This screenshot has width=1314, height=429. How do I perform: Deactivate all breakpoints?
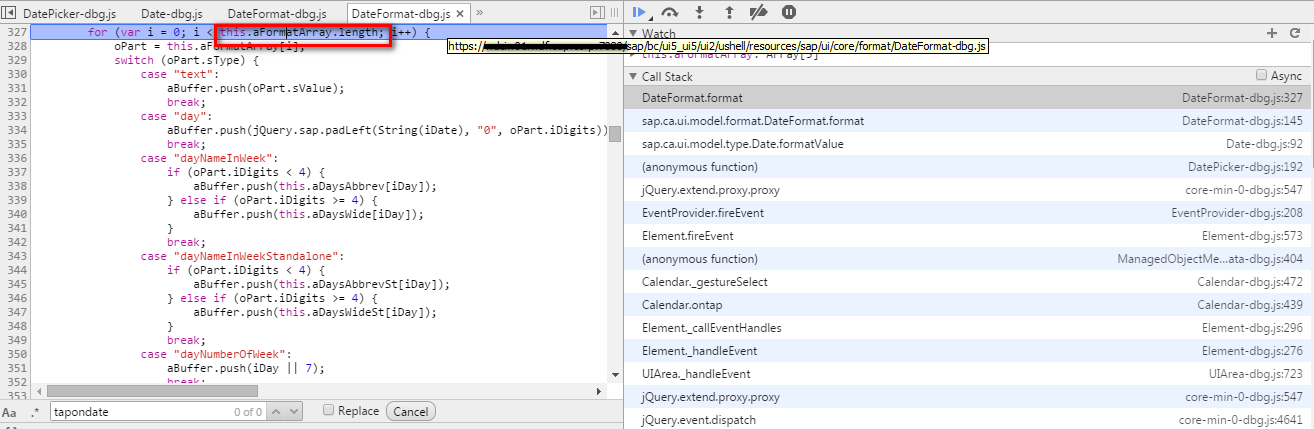click(x=758, y=12)
